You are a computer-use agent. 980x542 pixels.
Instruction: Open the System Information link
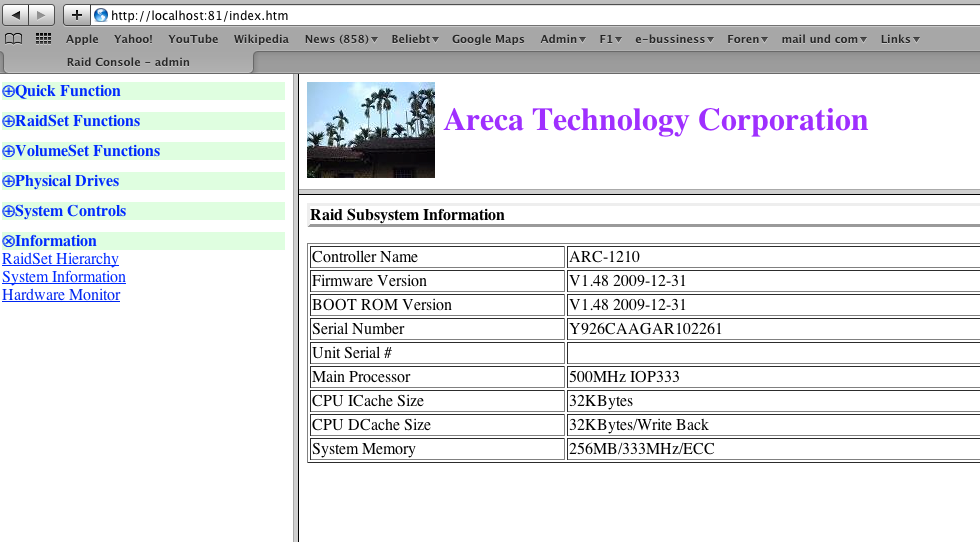[64, 277]
